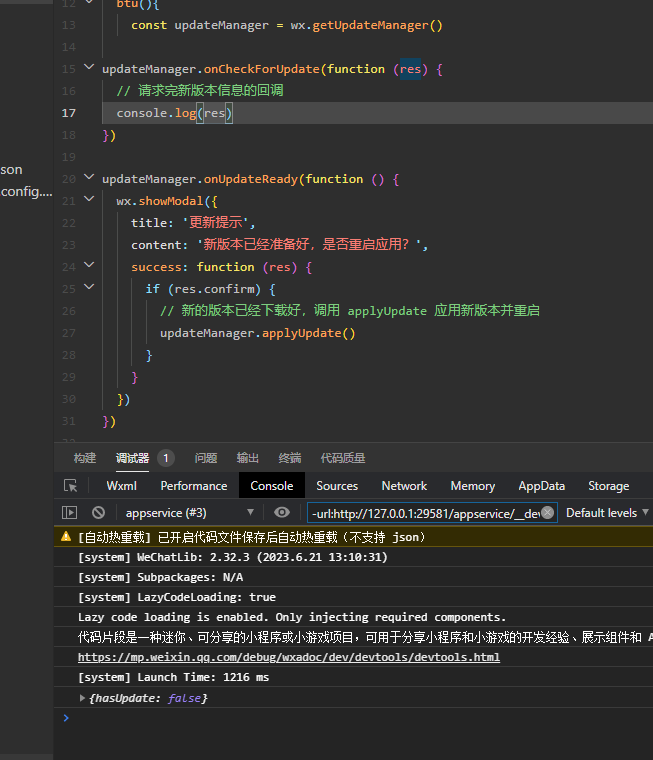Click the Launch Time: 1216 ms log line
653x760 pixels.
(x=174, y=677)
